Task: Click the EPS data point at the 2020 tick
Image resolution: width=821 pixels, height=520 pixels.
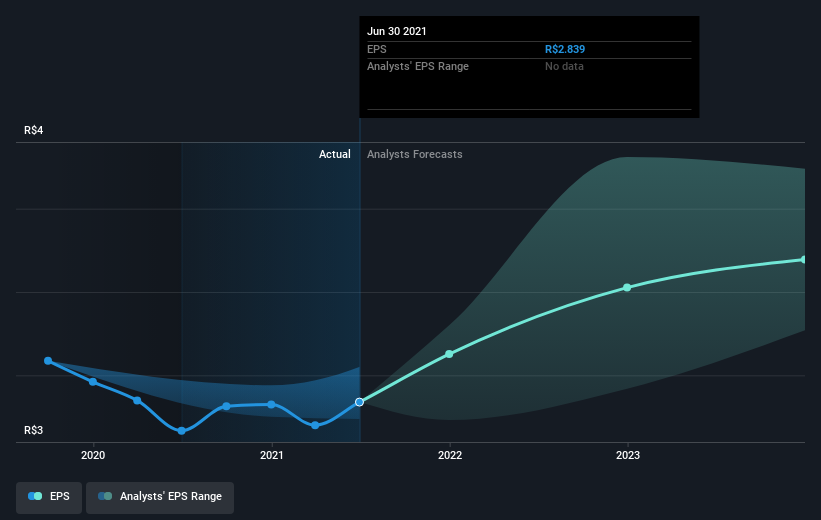Action: pyautogui.click(x=93, y=382)
